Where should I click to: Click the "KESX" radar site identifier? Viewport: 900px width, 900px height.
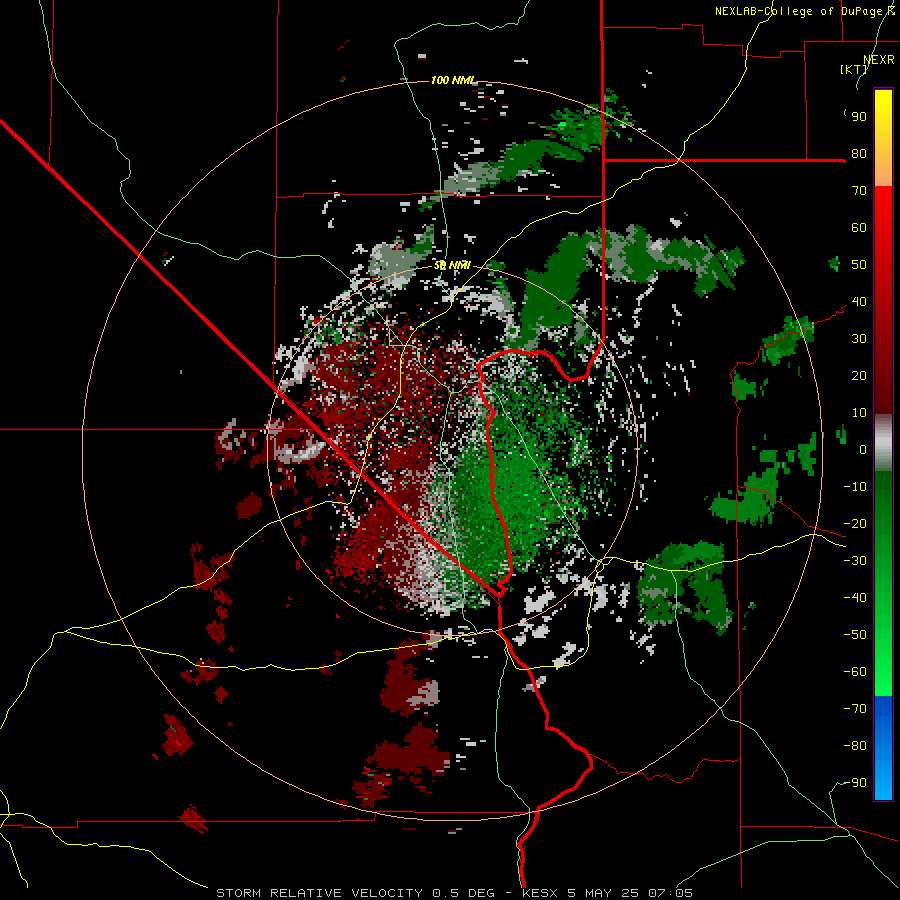tap(540, 893)
